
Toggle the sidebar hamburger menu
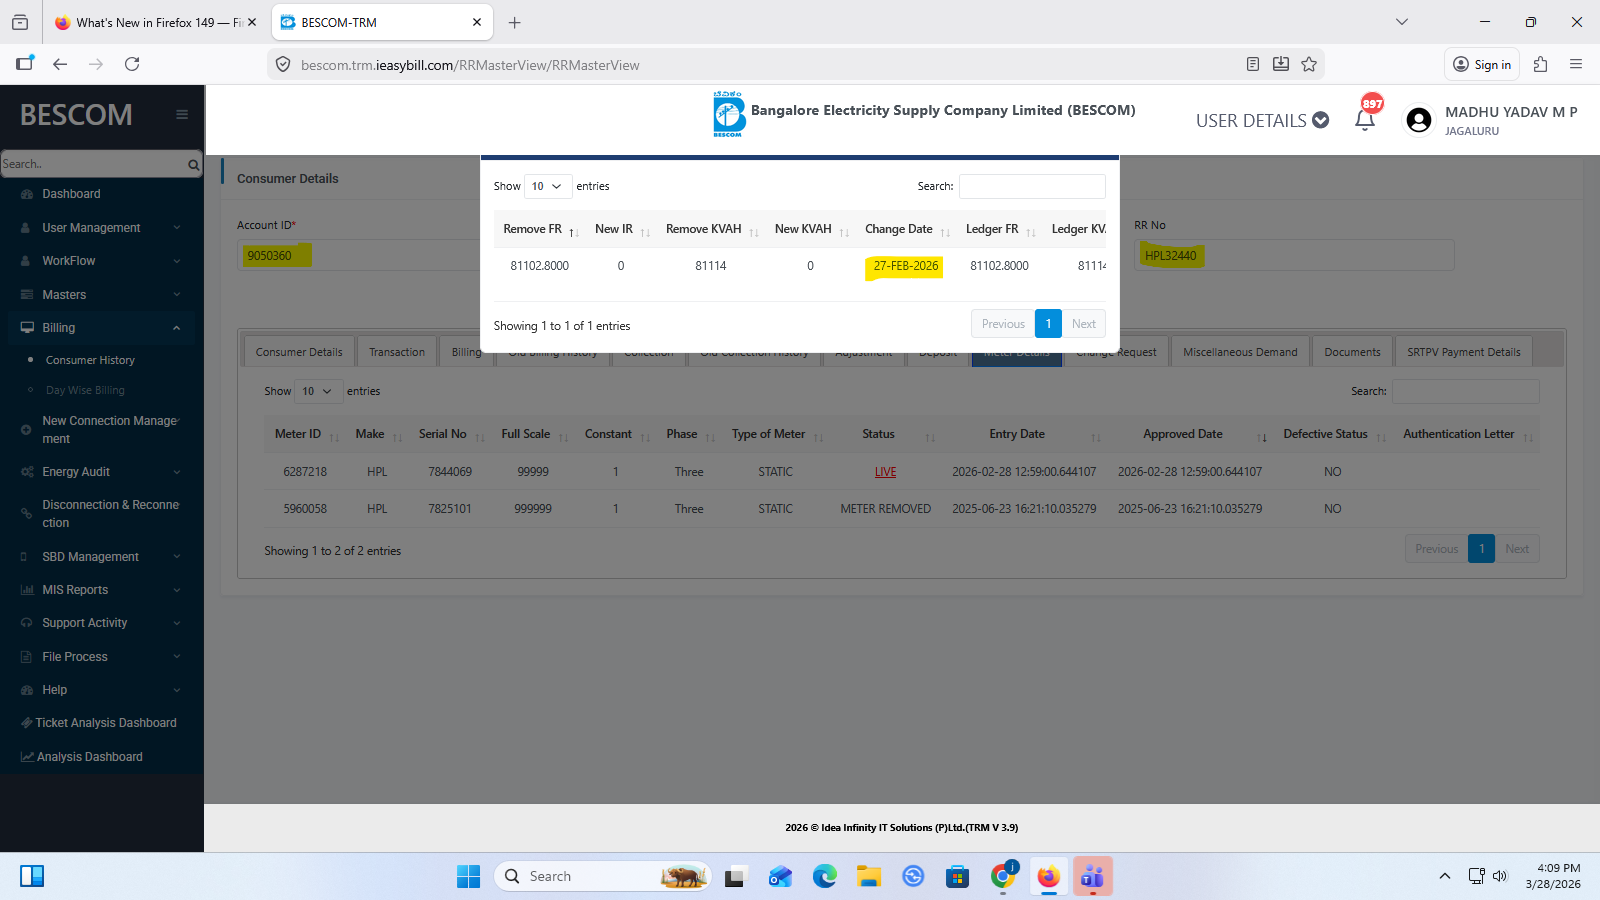(x=182, y=114)
